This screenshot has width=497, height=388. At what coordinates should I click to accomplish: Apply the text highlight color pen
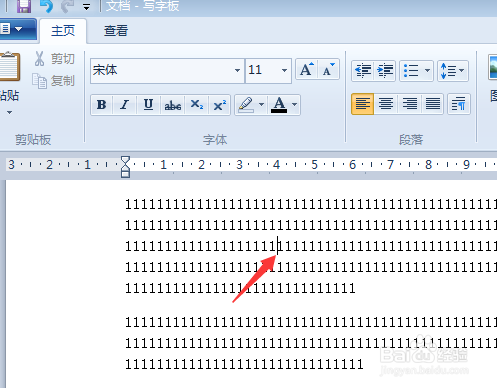[x=246, y=105]
